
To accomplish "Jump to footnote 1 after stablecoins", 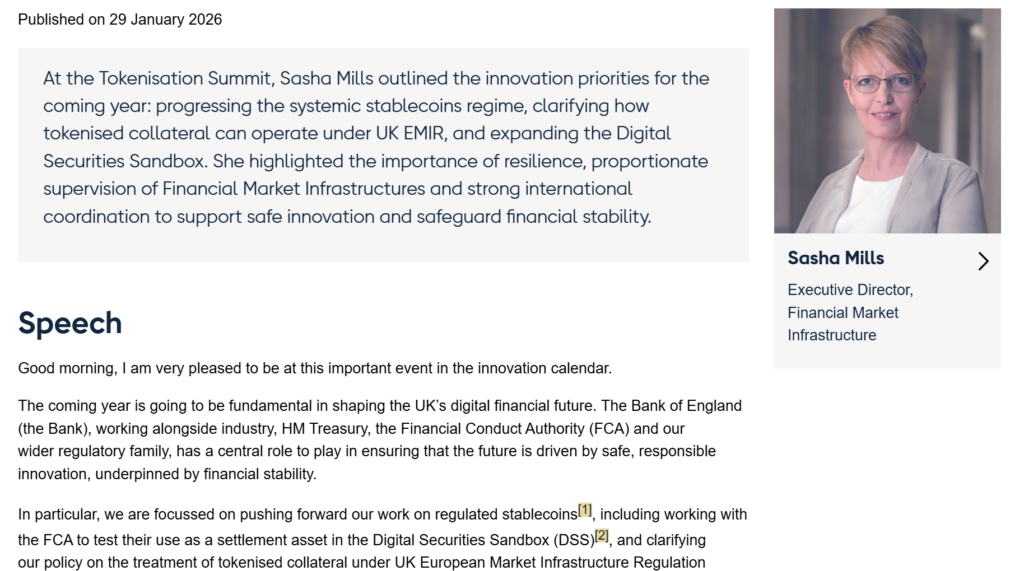I will 585,512.
